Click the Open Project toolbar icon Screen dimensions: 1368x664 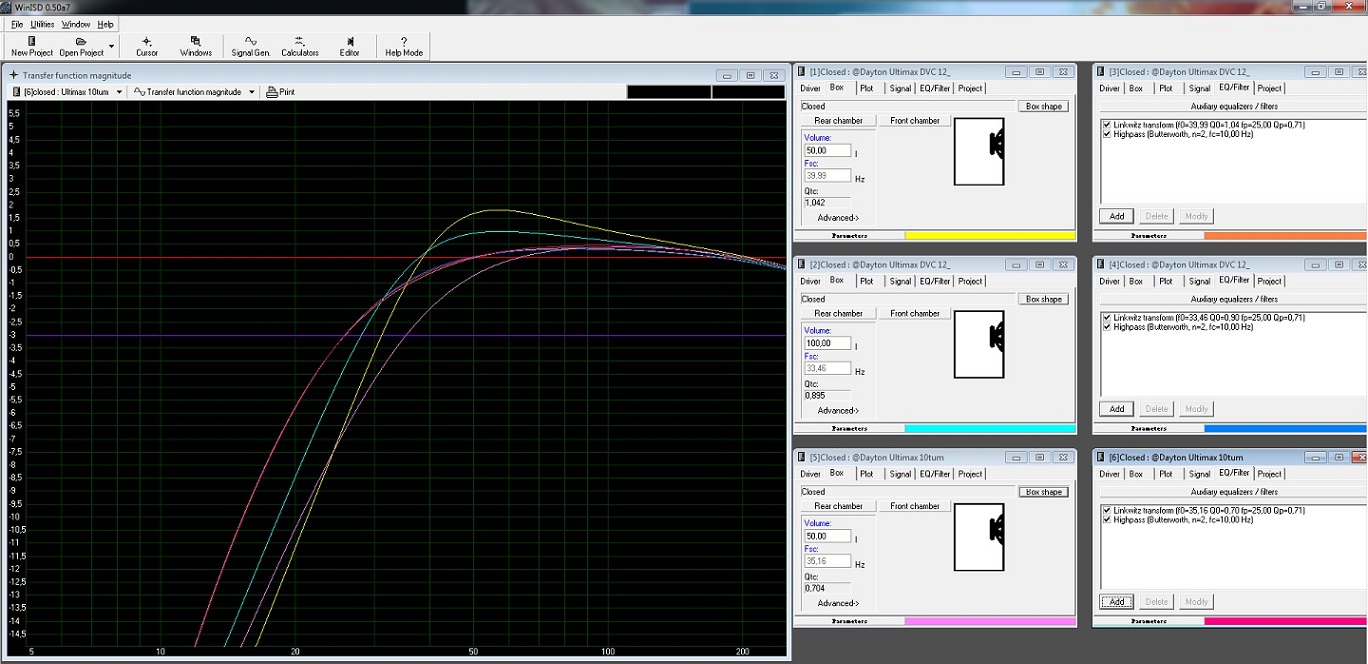pos(81,41)
